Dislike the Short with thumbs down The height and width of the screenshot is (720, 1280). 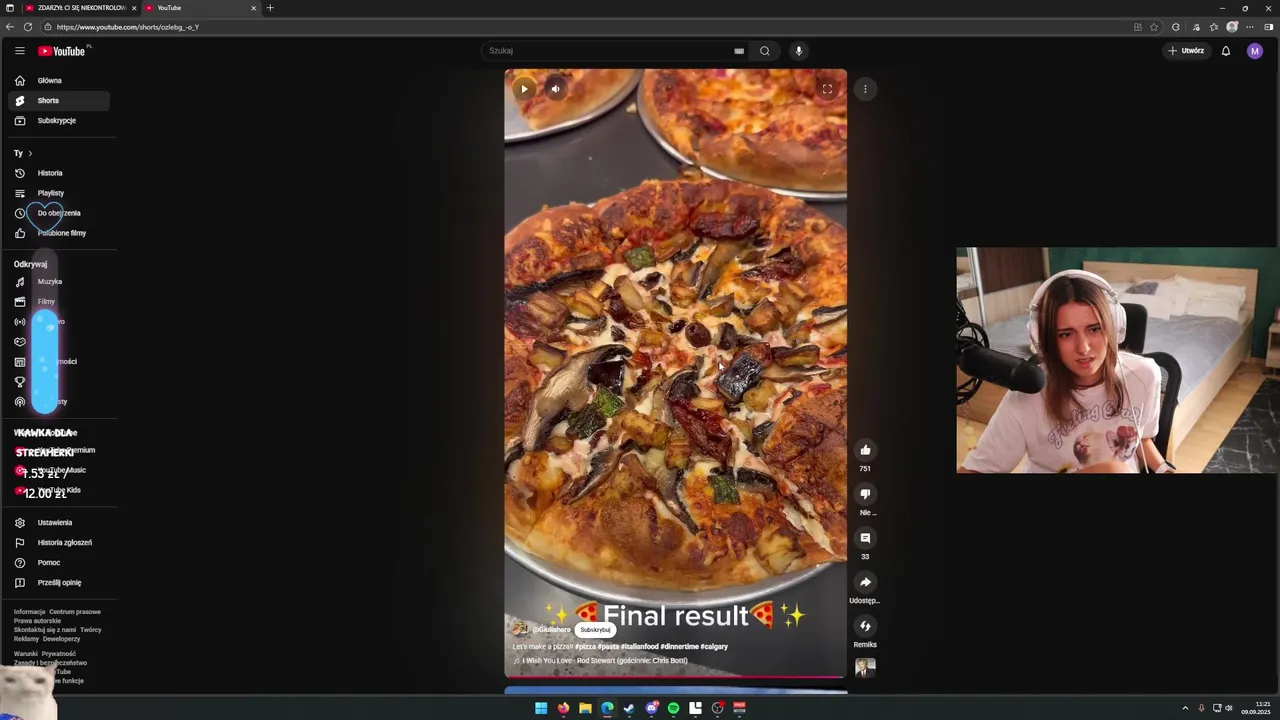[865, 494]
